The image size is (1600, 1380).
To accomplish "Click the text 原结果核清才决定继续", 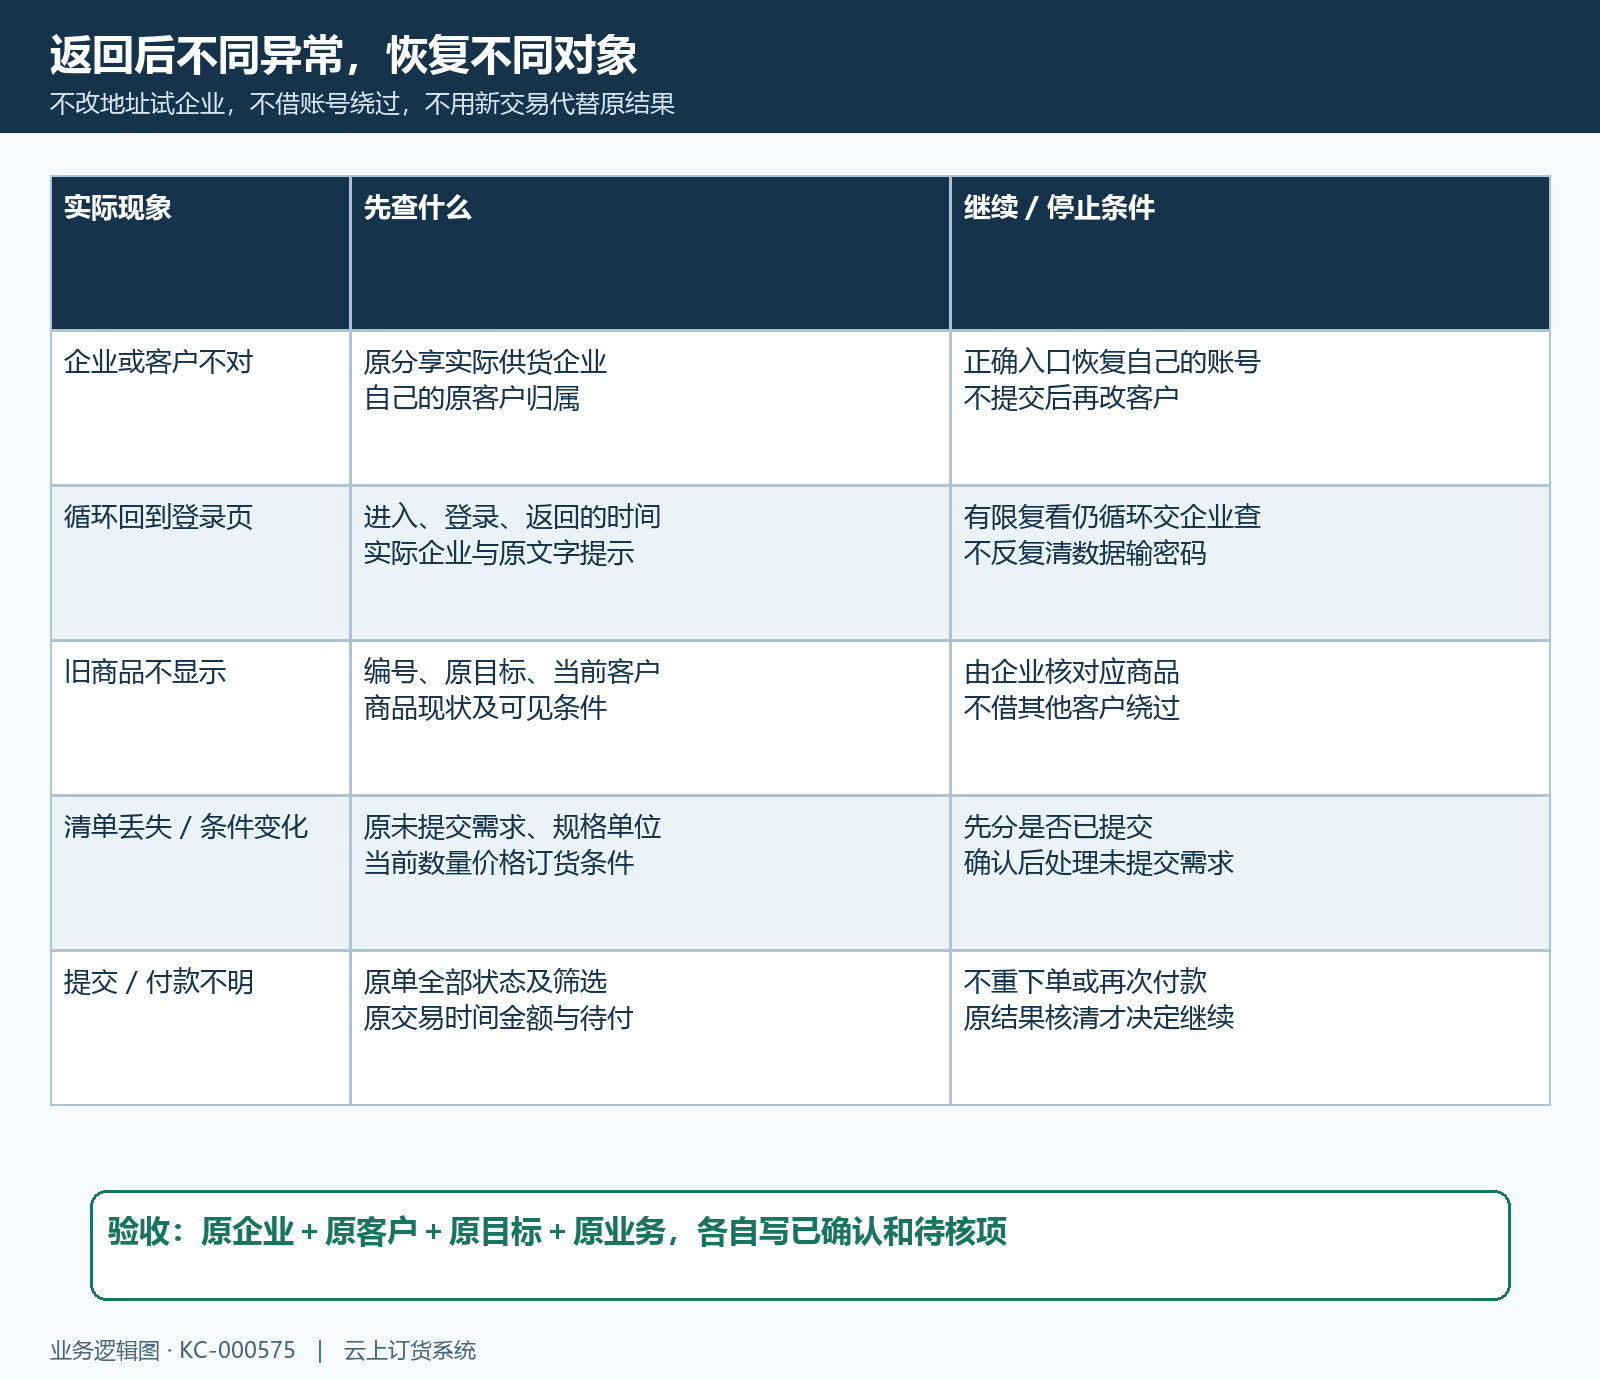I will 1098,1018.
